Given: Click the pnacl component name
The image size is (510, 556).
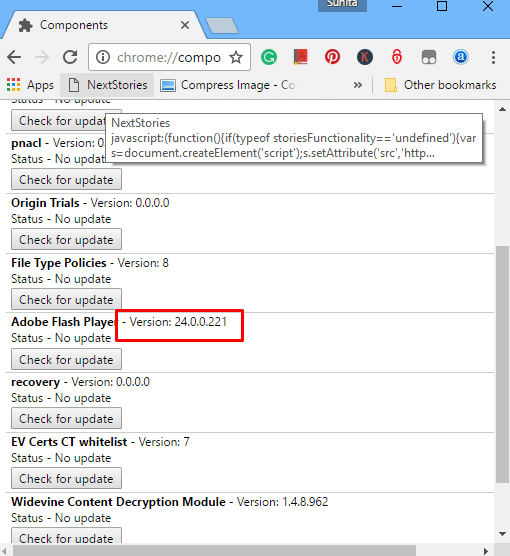Looking at the screenshot, I should tap(26, 143).
